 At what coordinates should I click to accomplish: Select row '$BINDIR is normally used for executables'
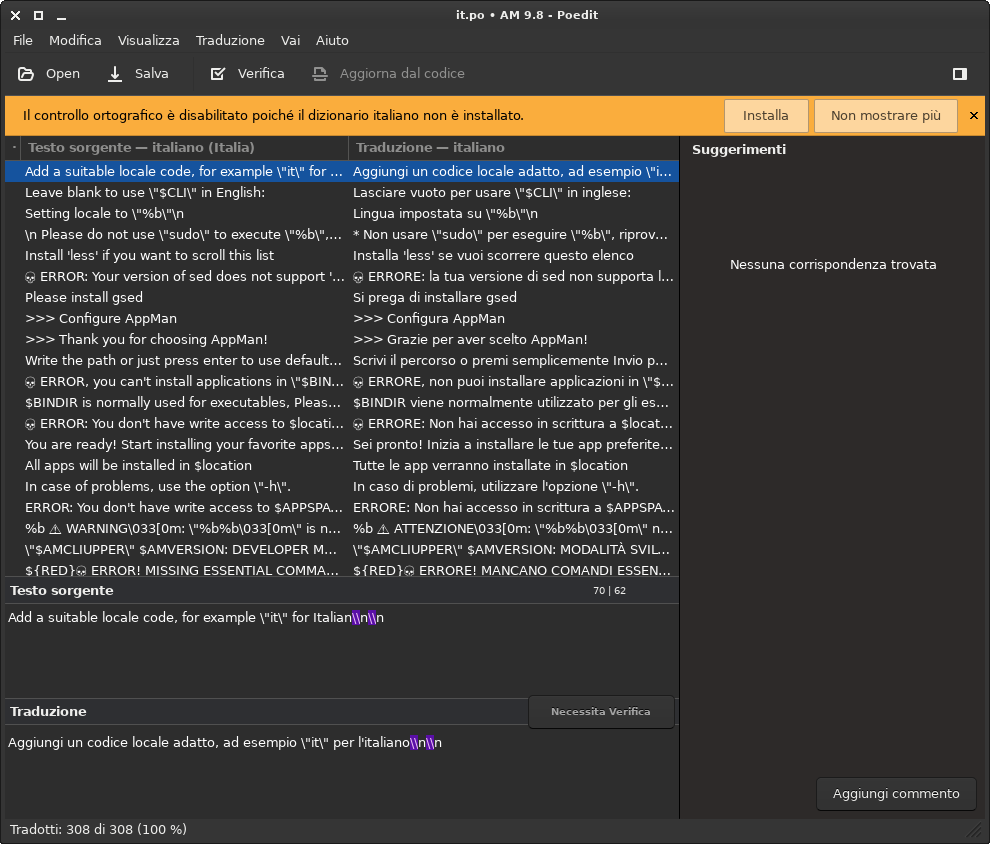tap(342, 402)
